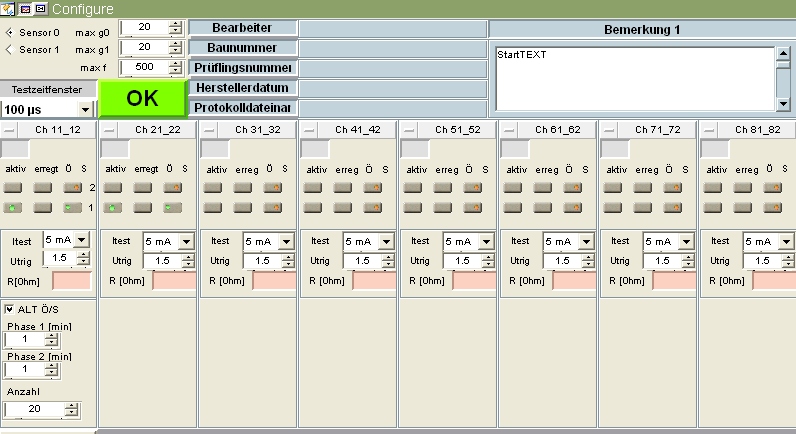Click the Bearbeiter label button
Screen dimensions: 796x434
243,28
